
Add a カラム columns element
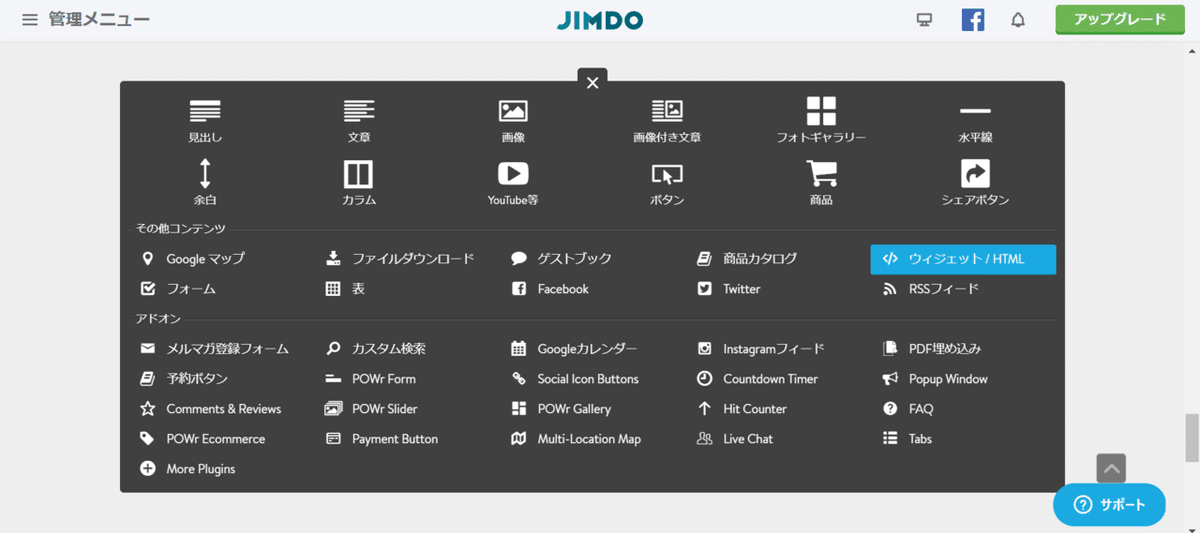[359, 183]
